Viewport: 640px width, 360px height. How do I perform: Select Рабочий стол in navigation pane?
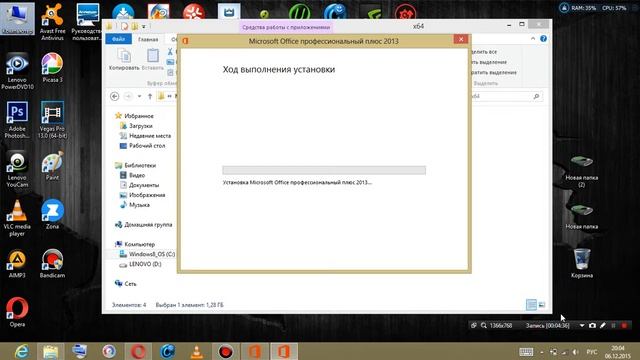(147, 146)
